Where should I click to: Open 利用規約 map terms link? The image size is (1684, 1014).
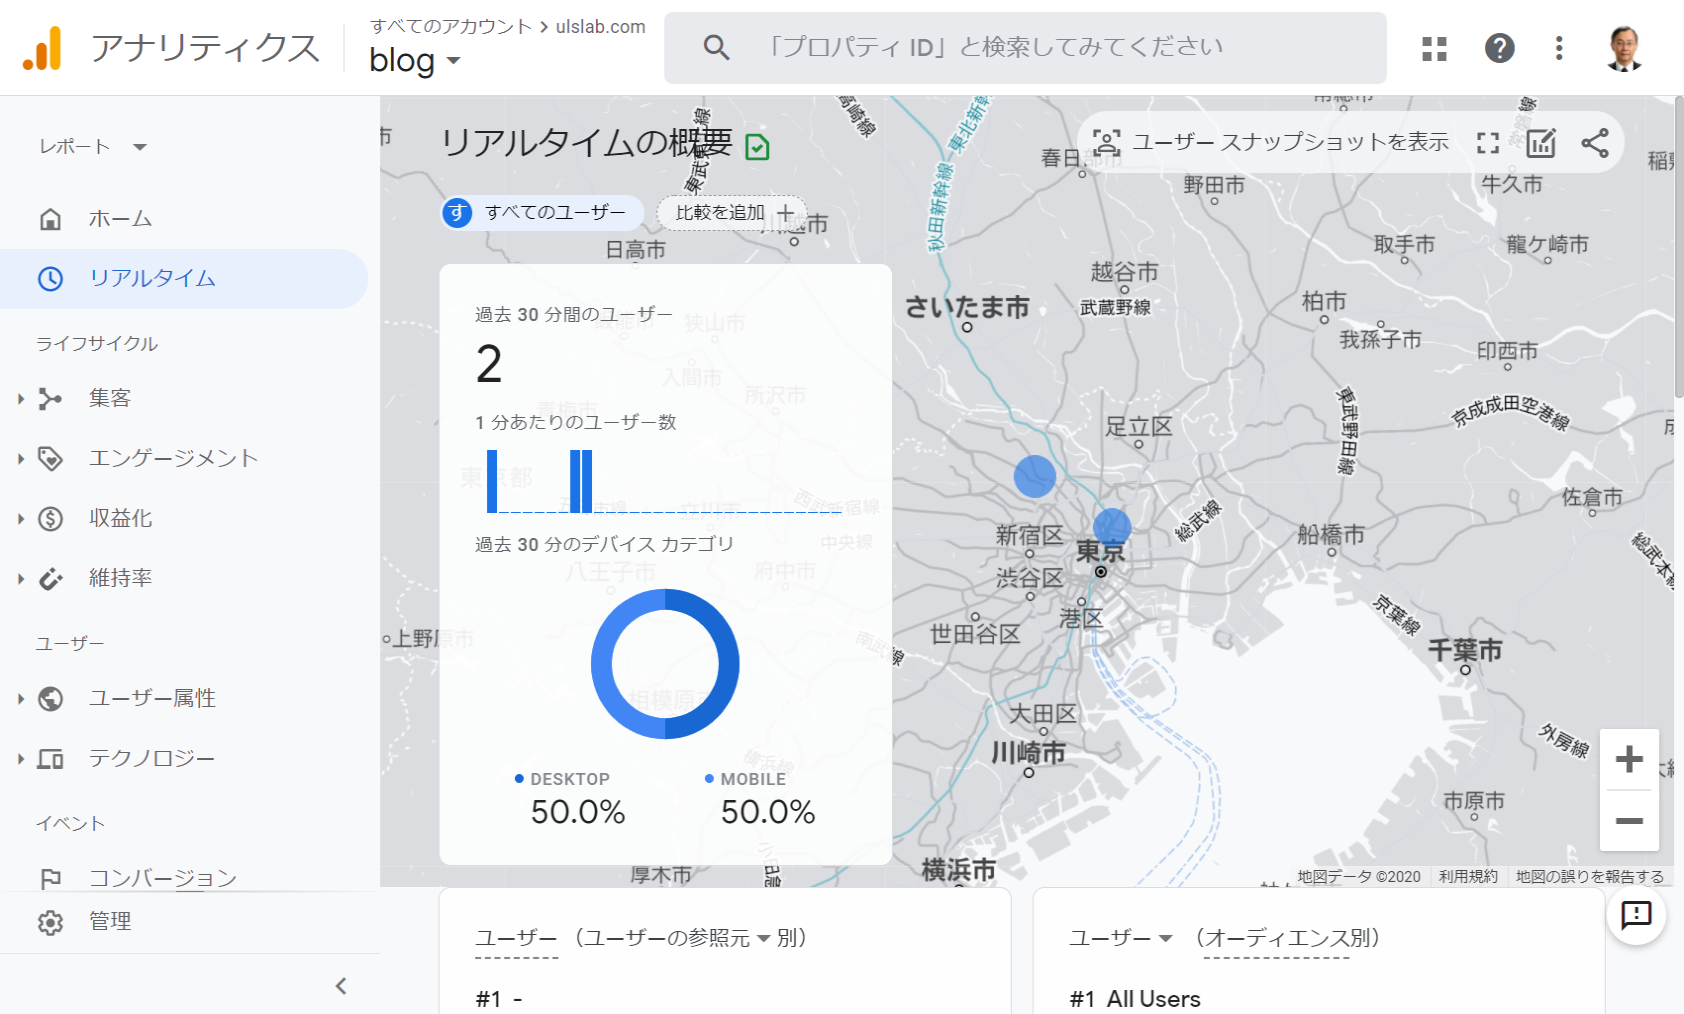[1468, 876]
